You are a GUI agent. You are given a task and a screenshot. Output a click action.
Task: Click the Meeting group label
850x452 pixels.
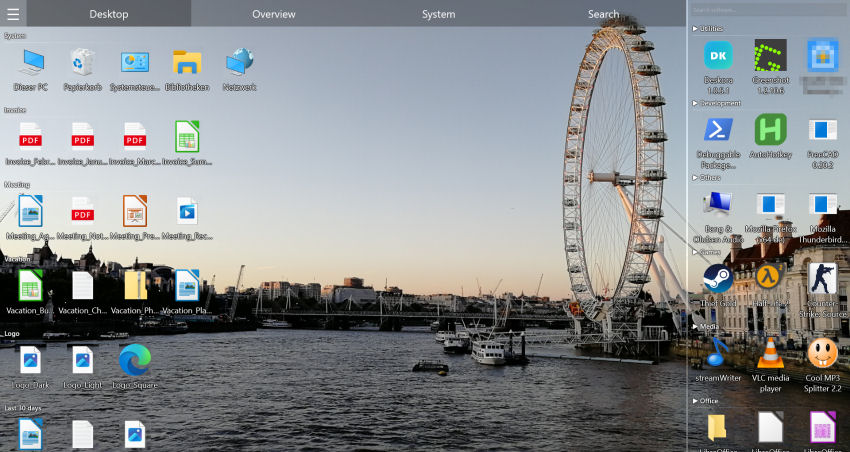click(17, 185)
